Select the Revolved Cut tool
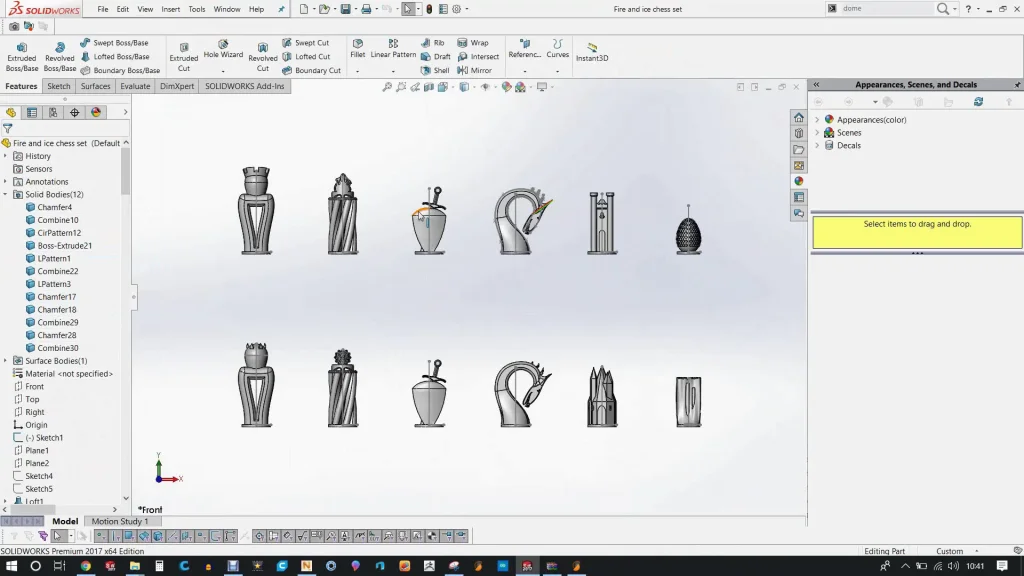 262,56
